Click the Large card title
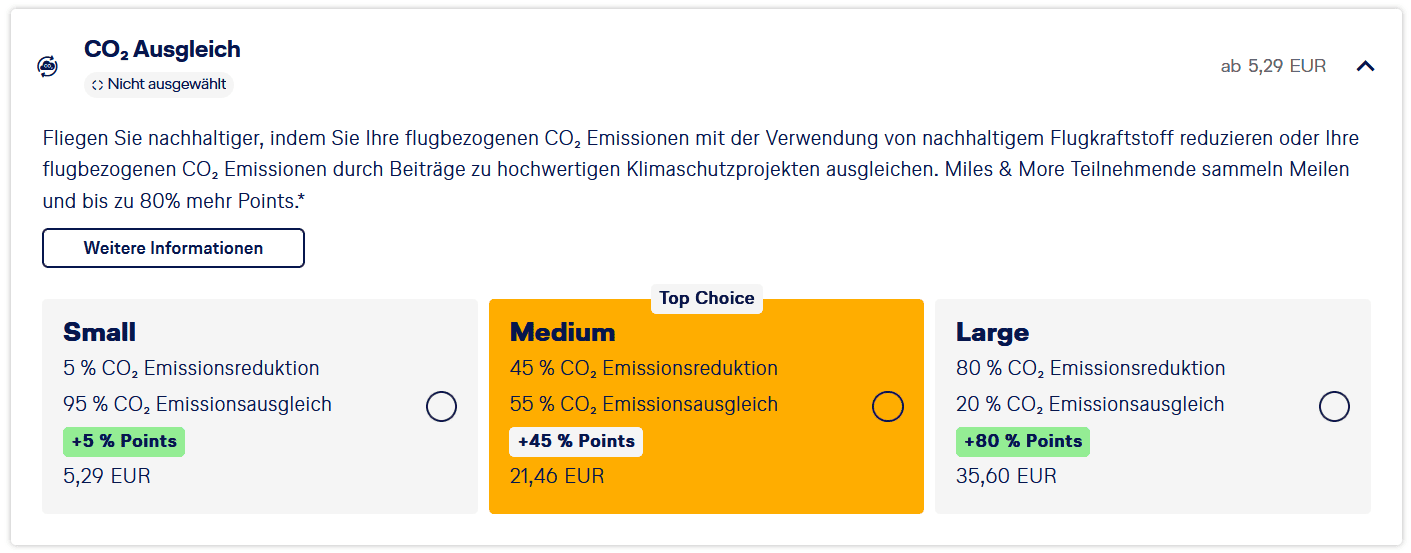Image resolution: width=1411 pixels, height=553 pixels. coord(992,332)
